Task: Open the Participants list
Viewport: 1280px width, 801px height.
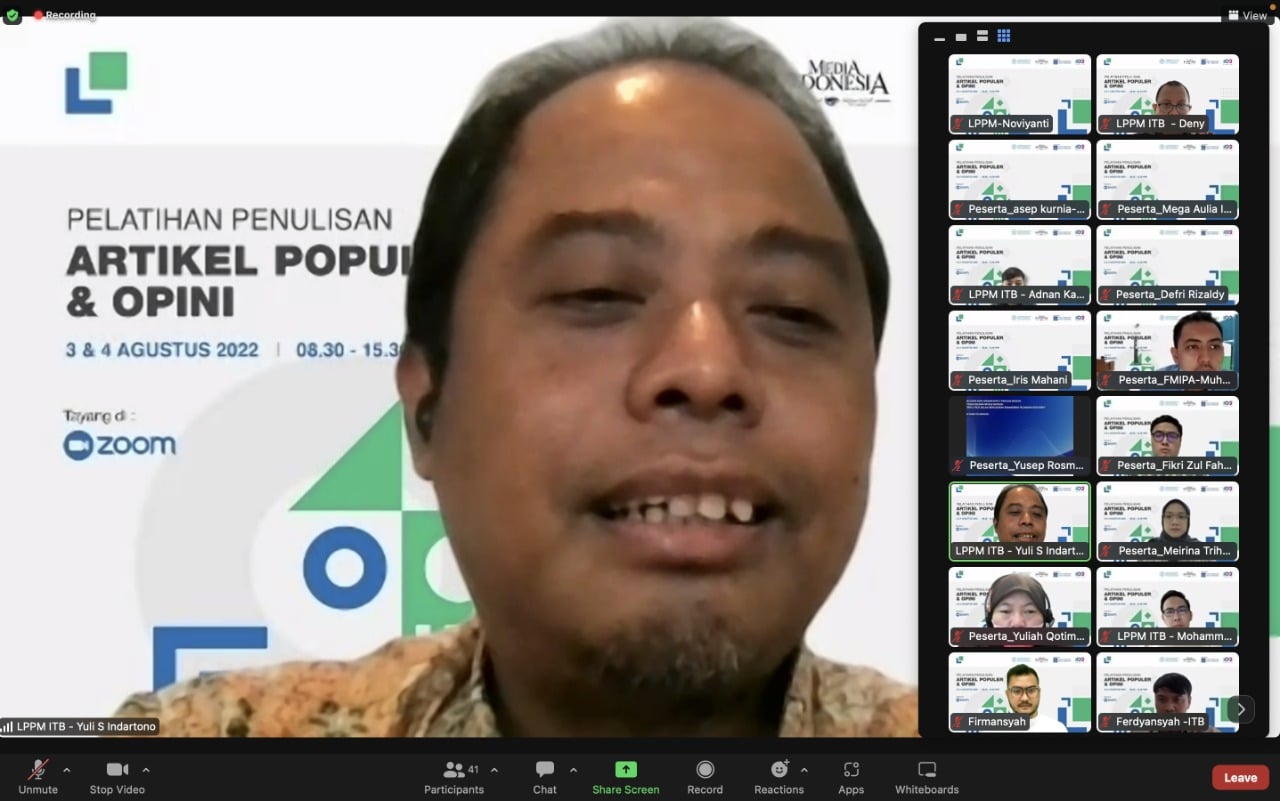Action: pos(453,776)
